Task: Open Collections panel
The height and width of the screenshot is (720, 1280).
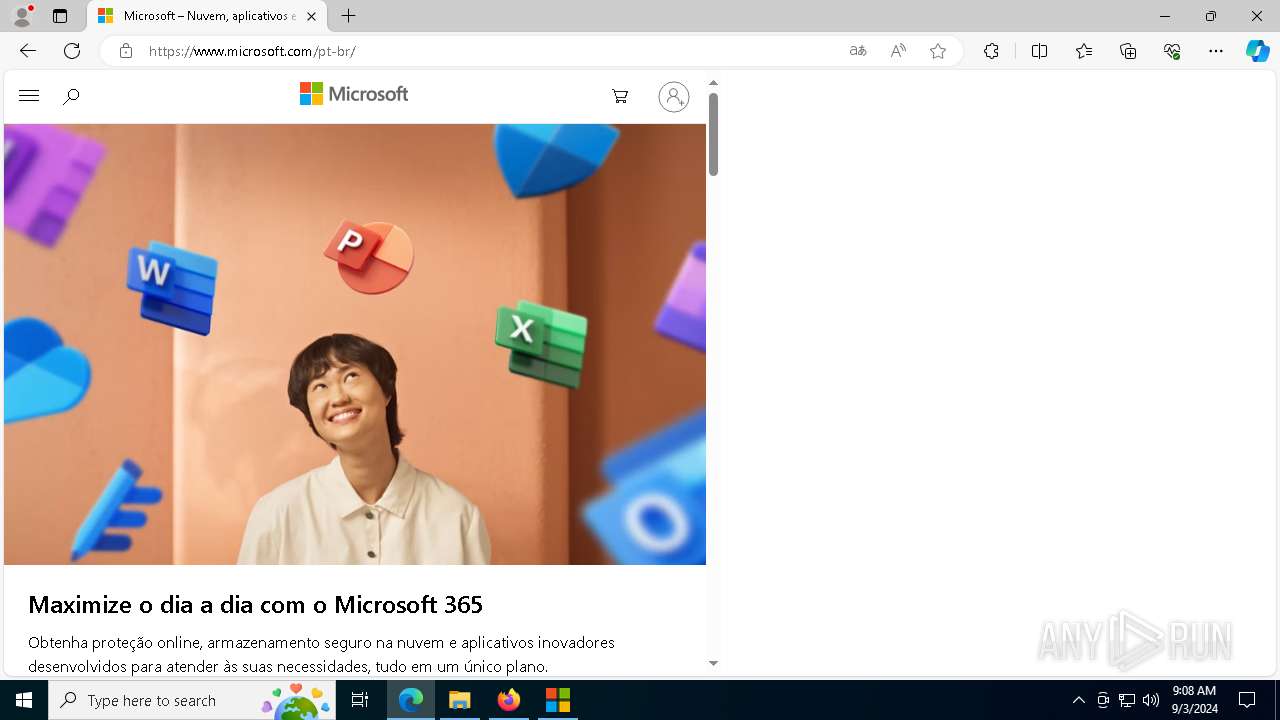Action: [x=1128, y=51]
